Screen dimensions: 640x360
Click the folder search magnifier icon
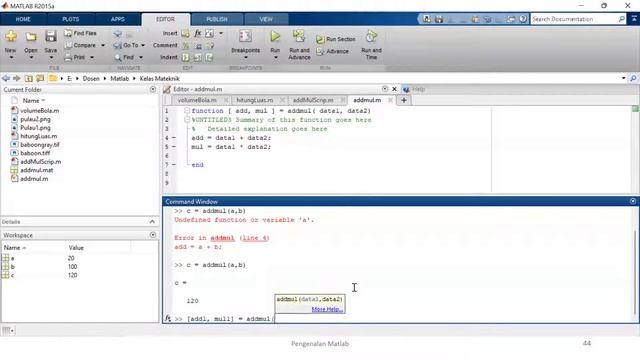click(x=633, y=78)
